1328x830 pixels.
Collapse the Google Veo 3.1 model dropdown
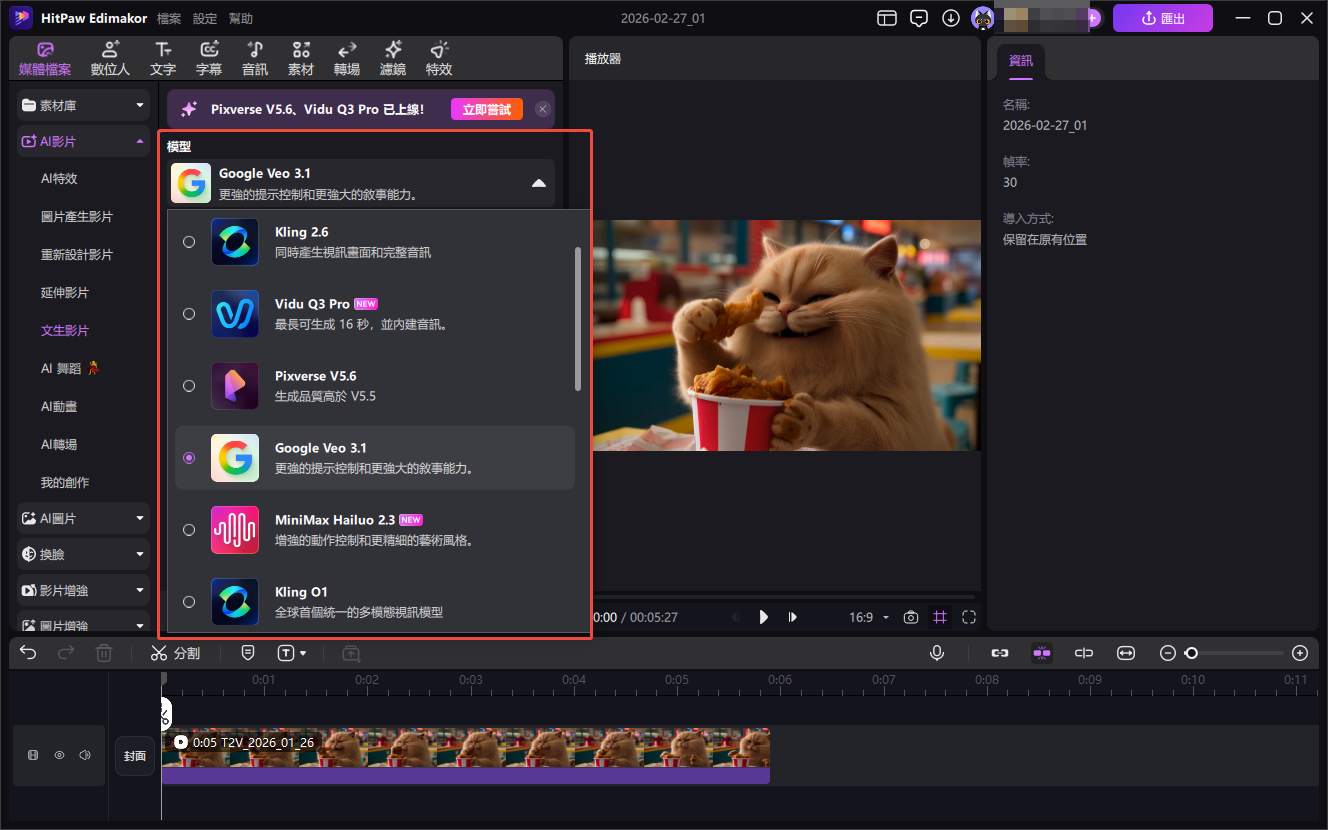pos(538,183)
